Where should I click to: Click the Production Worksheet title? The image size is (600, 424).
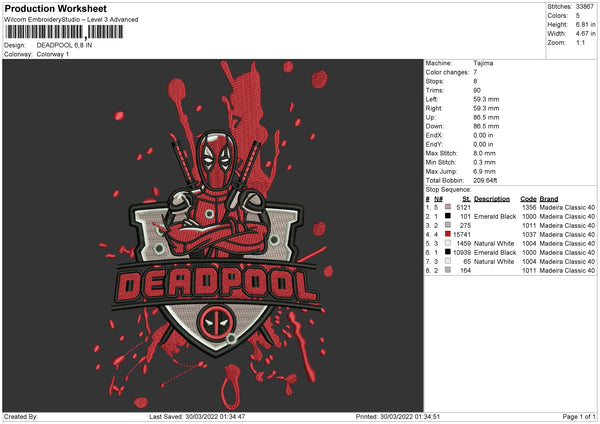pos(55,8)
